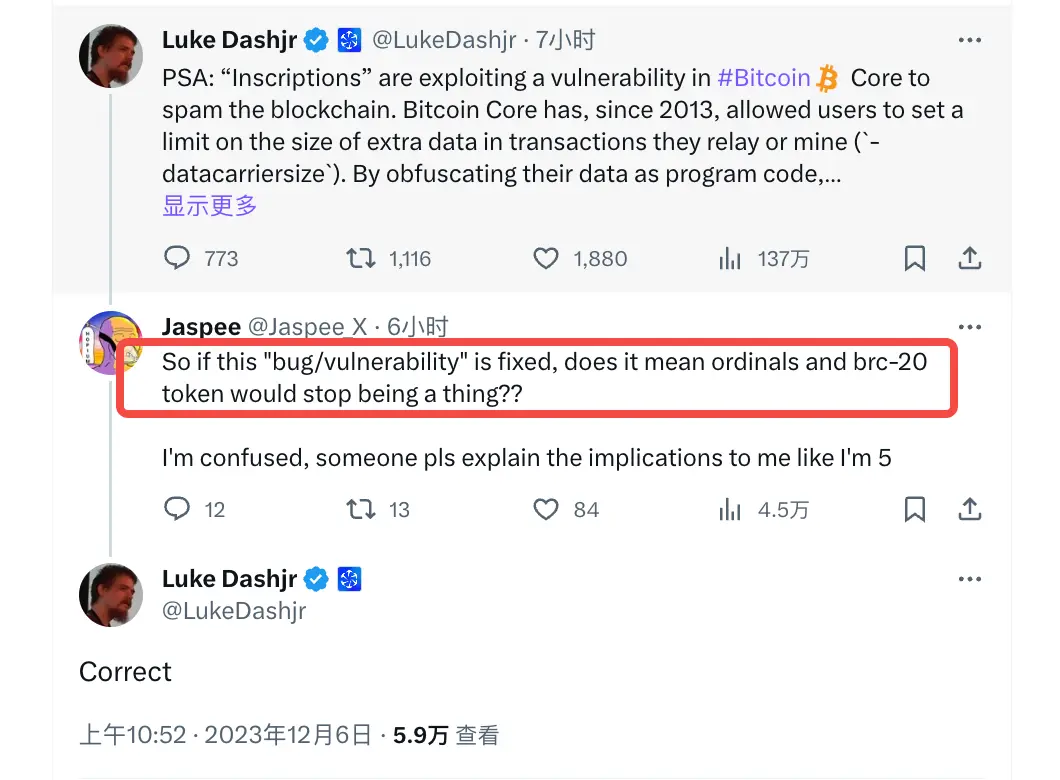Click reply icon on Luke Dashjr's PSA tweet

(177, 259)
